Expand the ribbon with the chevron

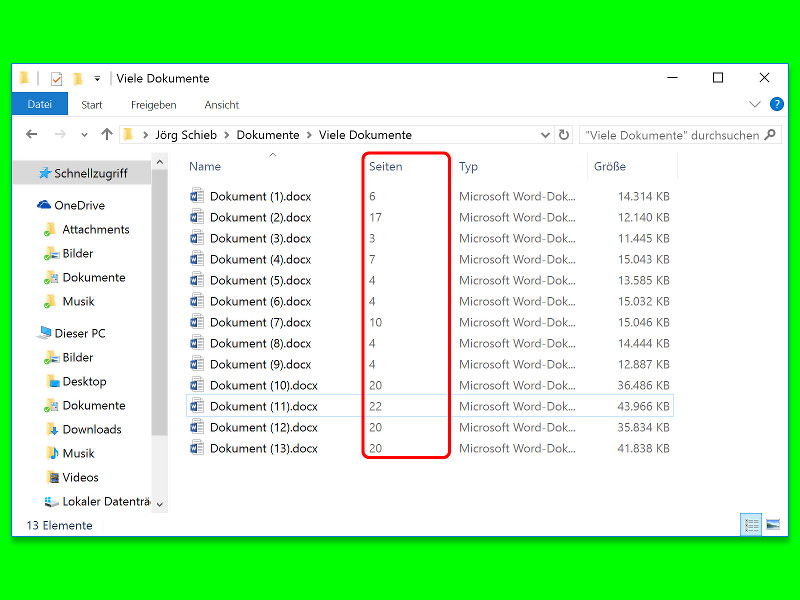(x=755, y=104)
